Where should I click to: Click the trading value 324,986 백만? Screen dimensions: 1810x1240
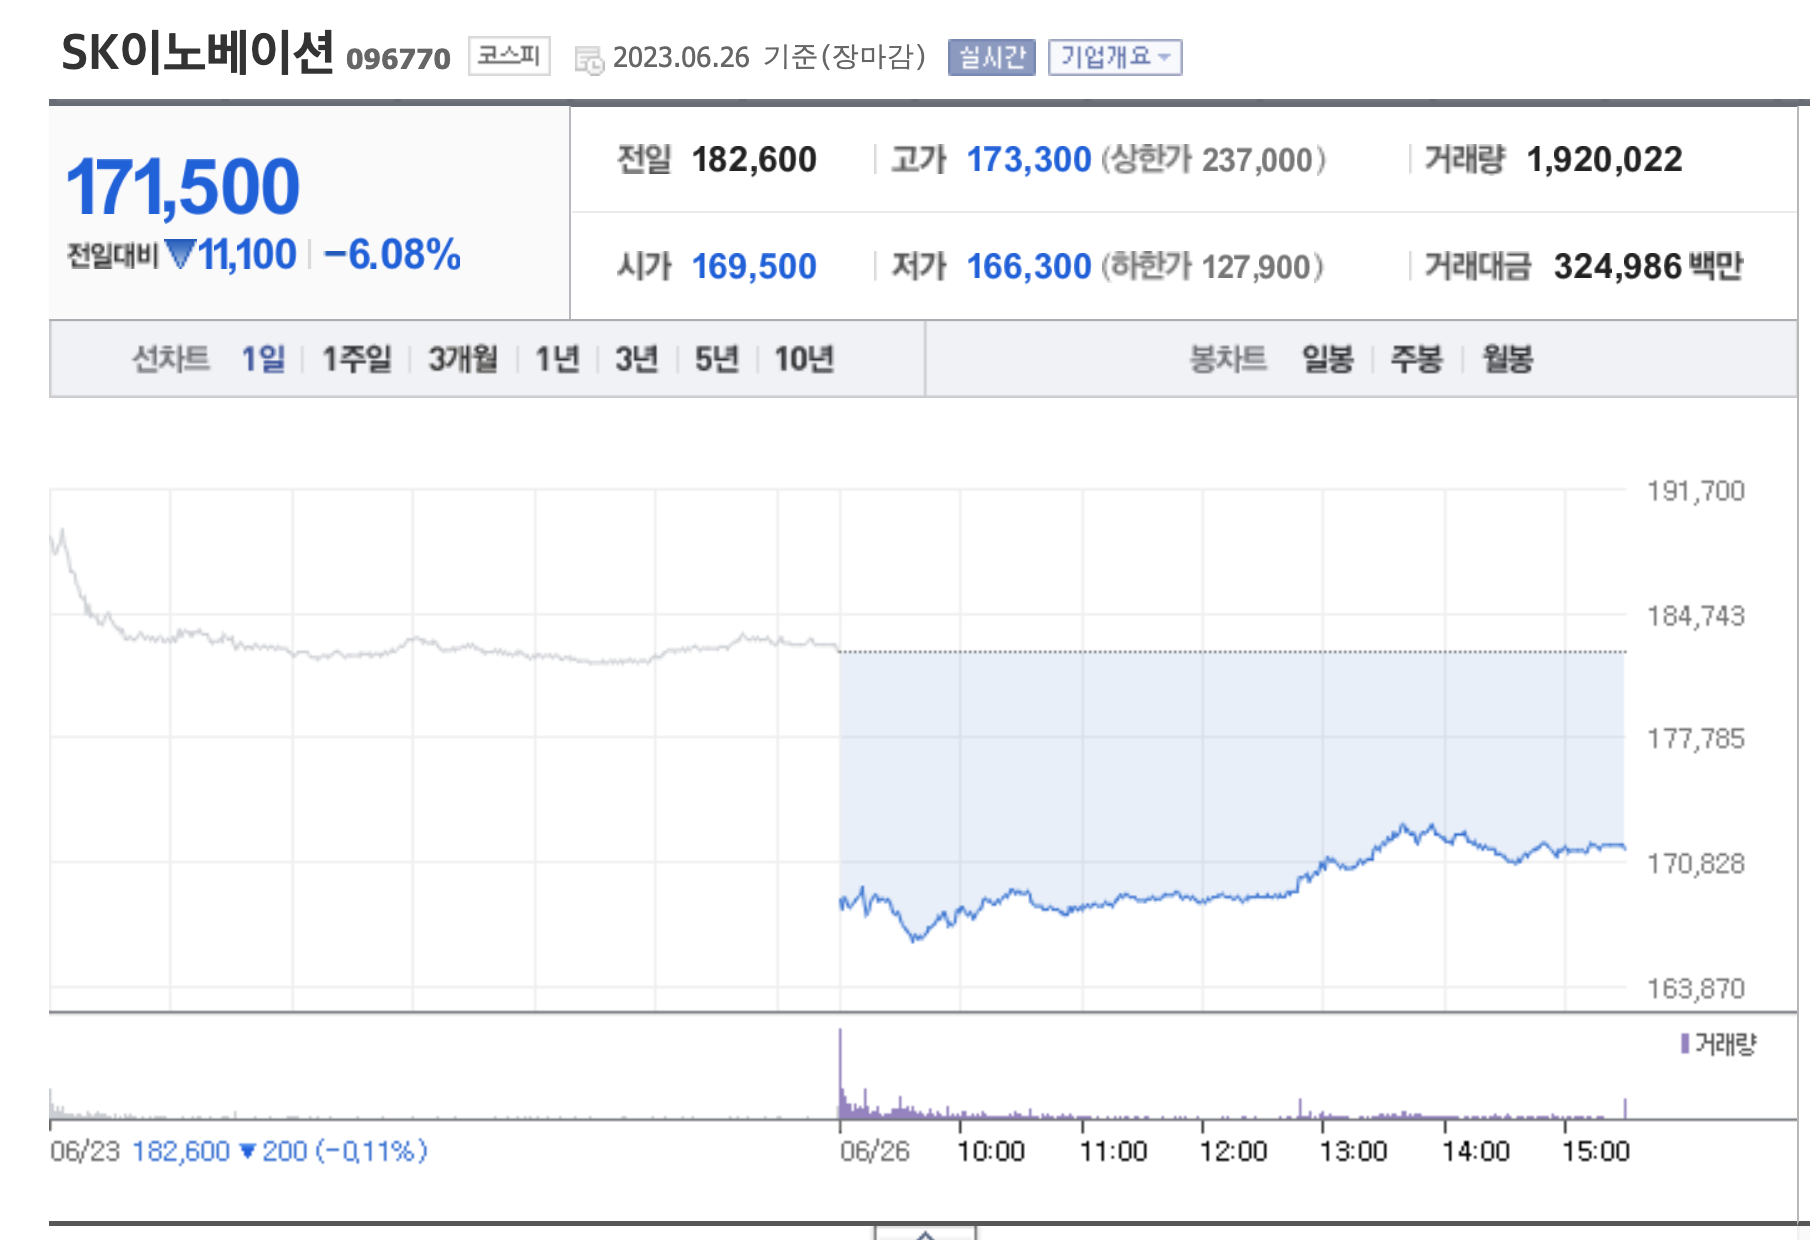point(1648,267)
